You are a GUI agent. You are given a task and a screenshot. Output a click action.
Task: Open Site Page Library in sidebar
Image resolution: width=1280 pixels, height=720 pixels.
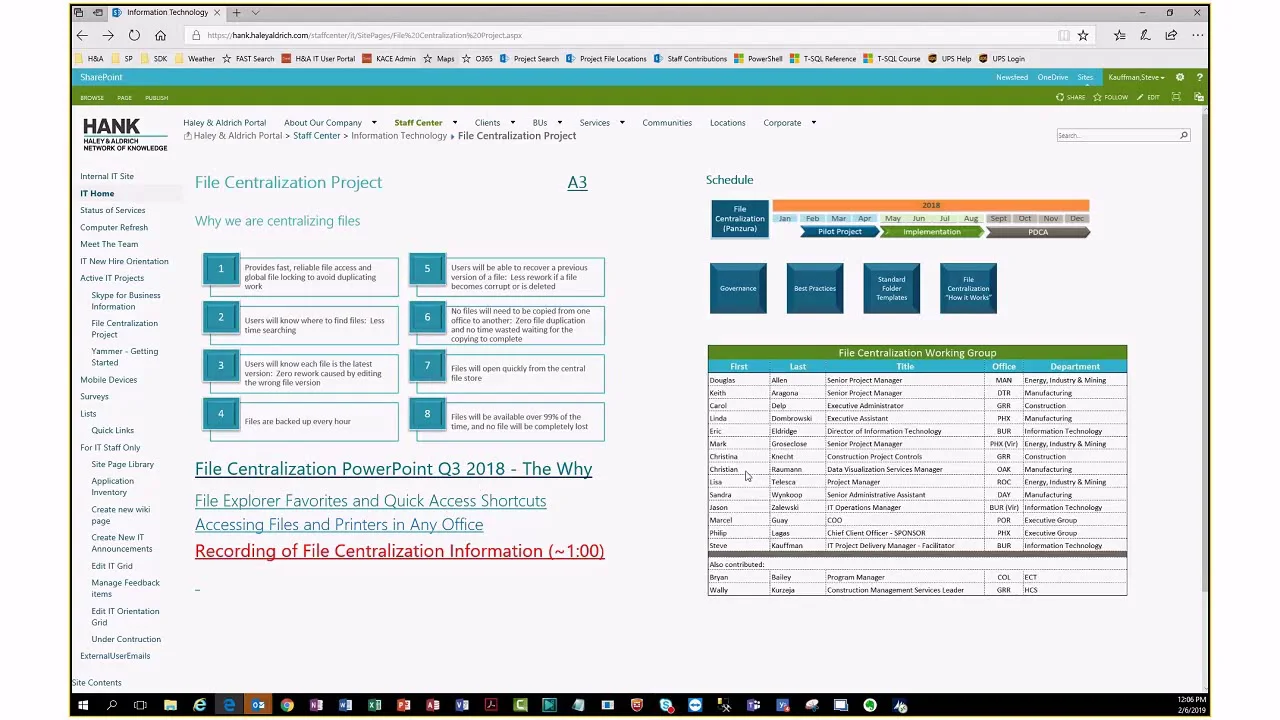pyautogui.click(x=122, y=464)
